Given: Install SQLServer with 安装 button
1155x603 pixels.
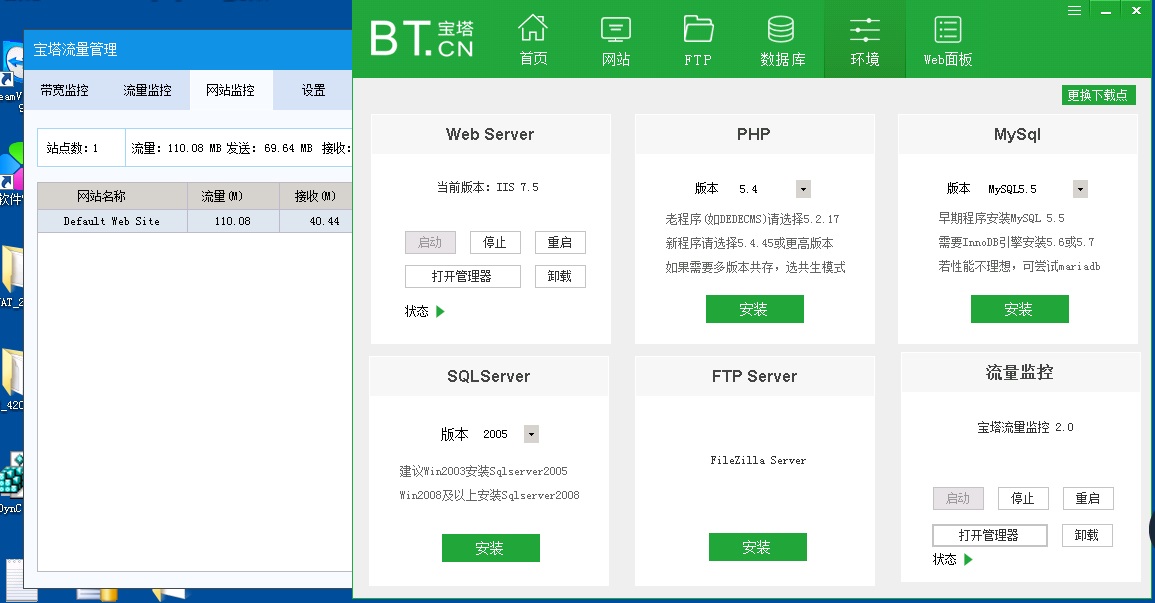Looking at the screenshot, I should point(491,548).
